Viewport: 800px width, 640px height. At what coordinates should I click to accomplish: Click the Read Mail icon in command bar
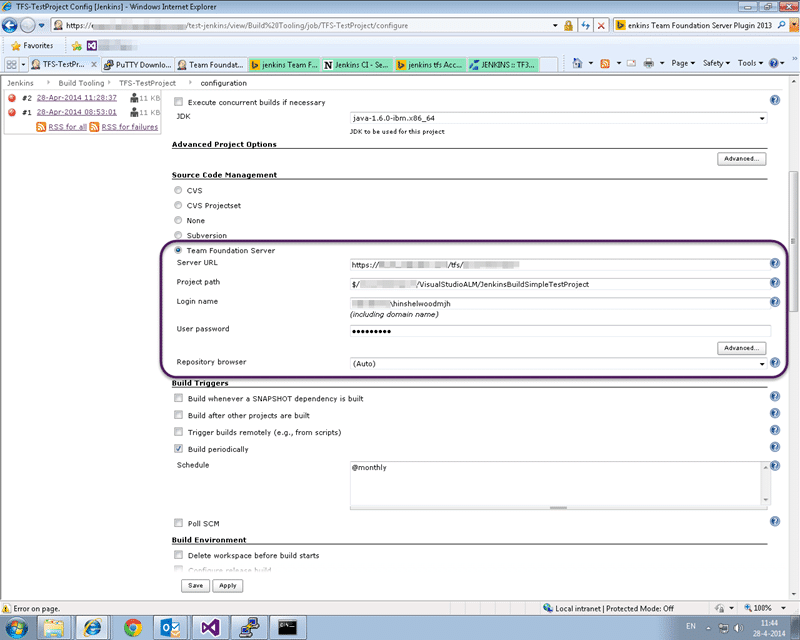[x=632, y=63]
